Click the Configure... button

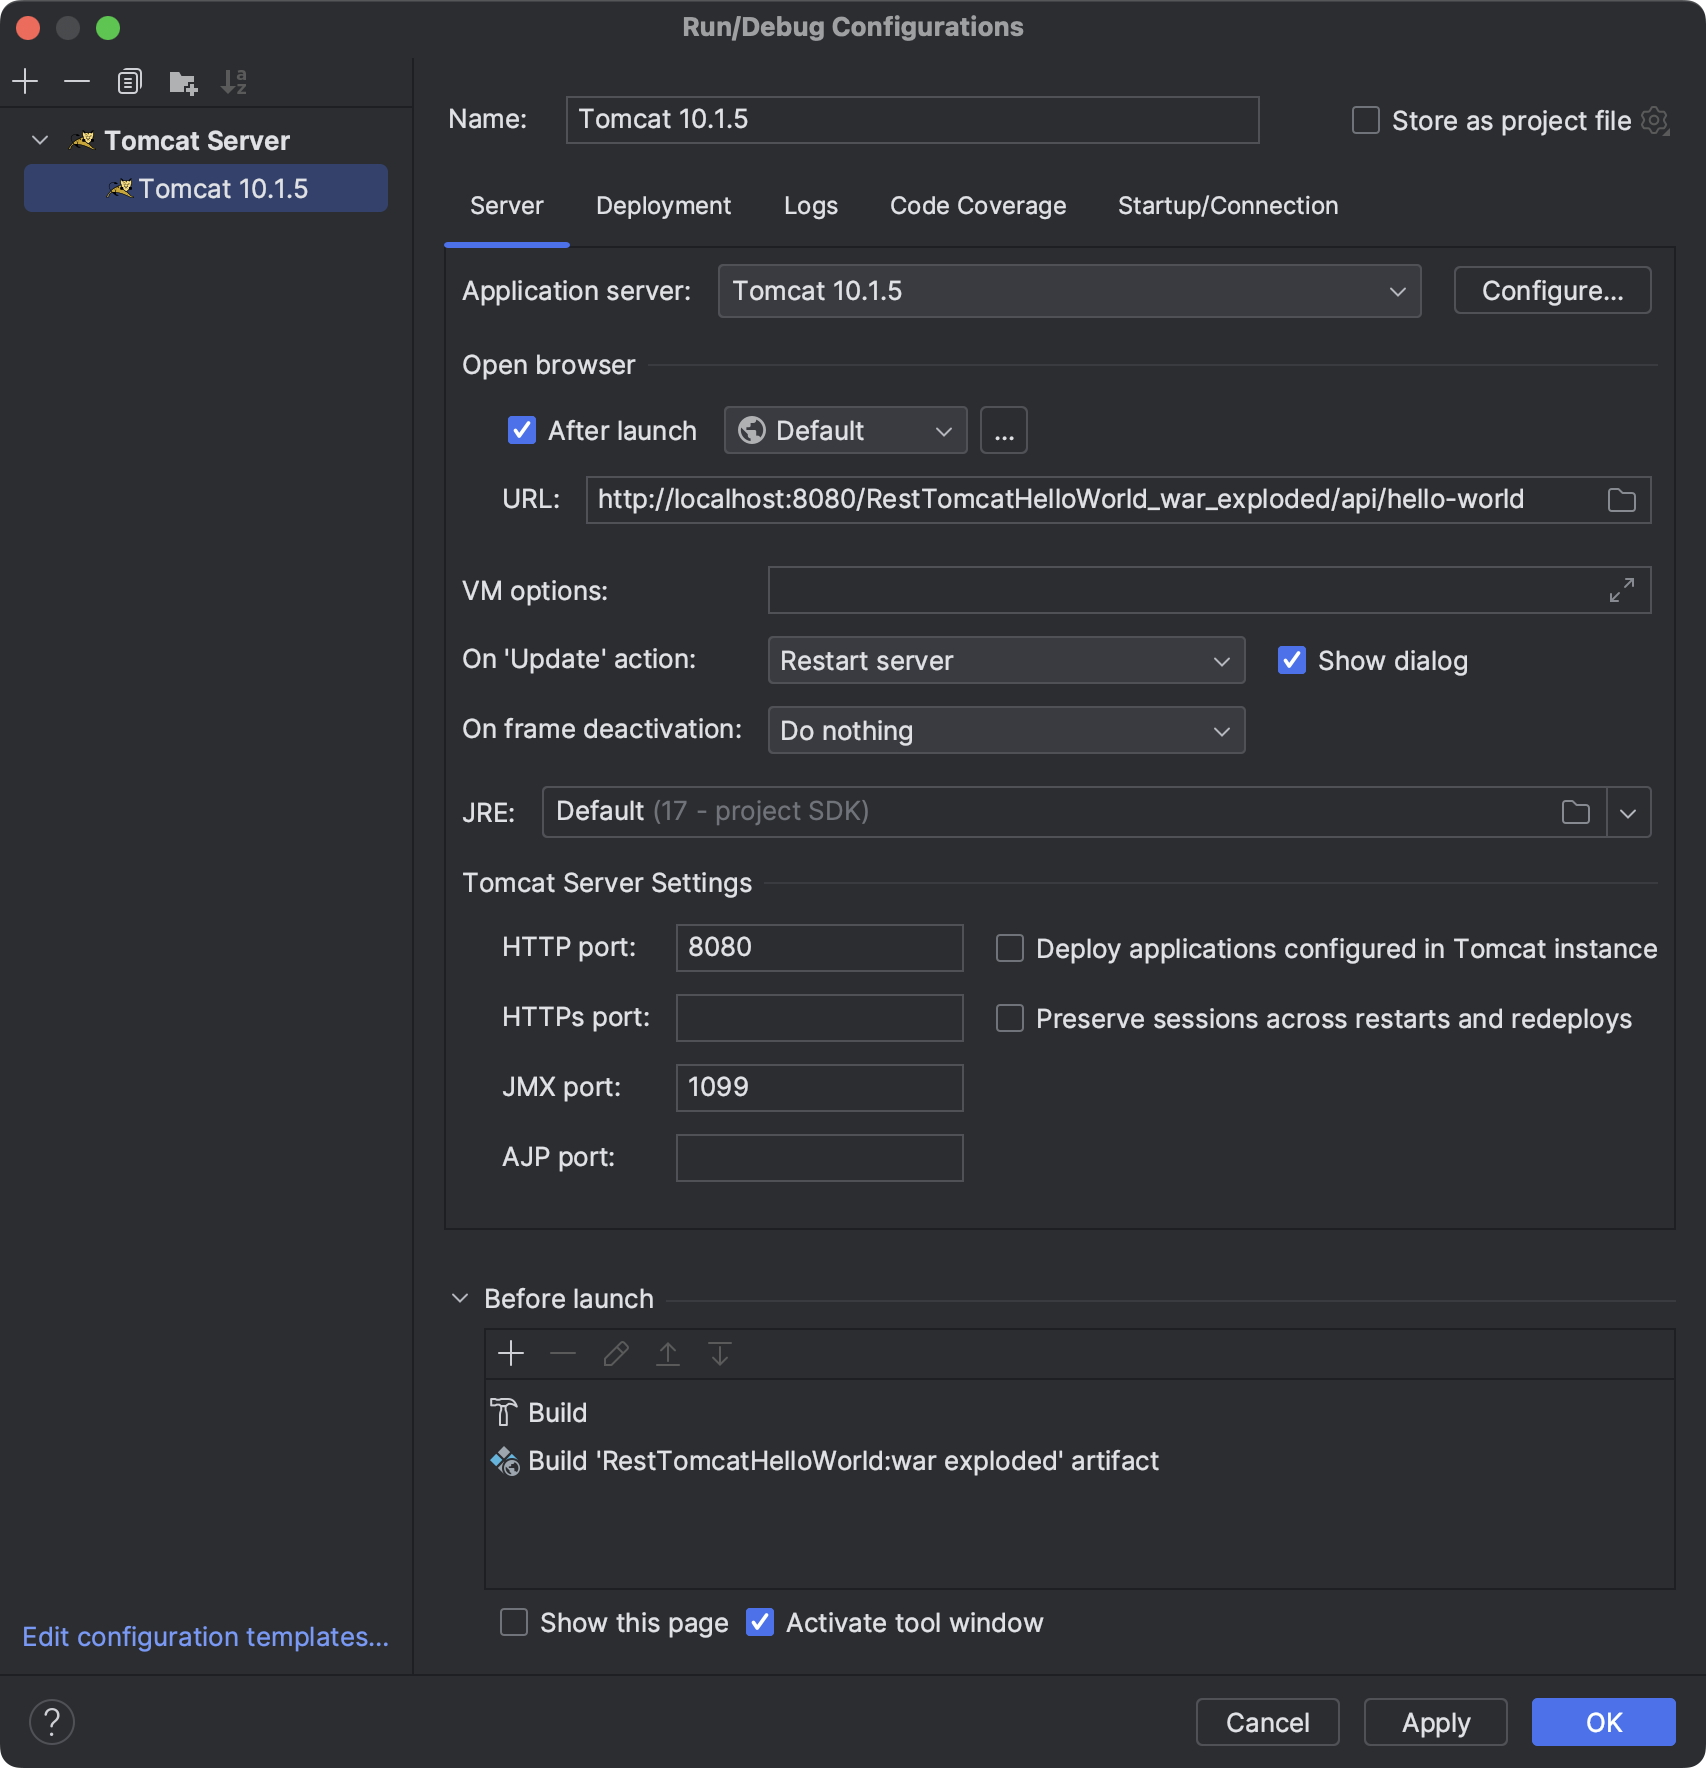(1551, 291)
